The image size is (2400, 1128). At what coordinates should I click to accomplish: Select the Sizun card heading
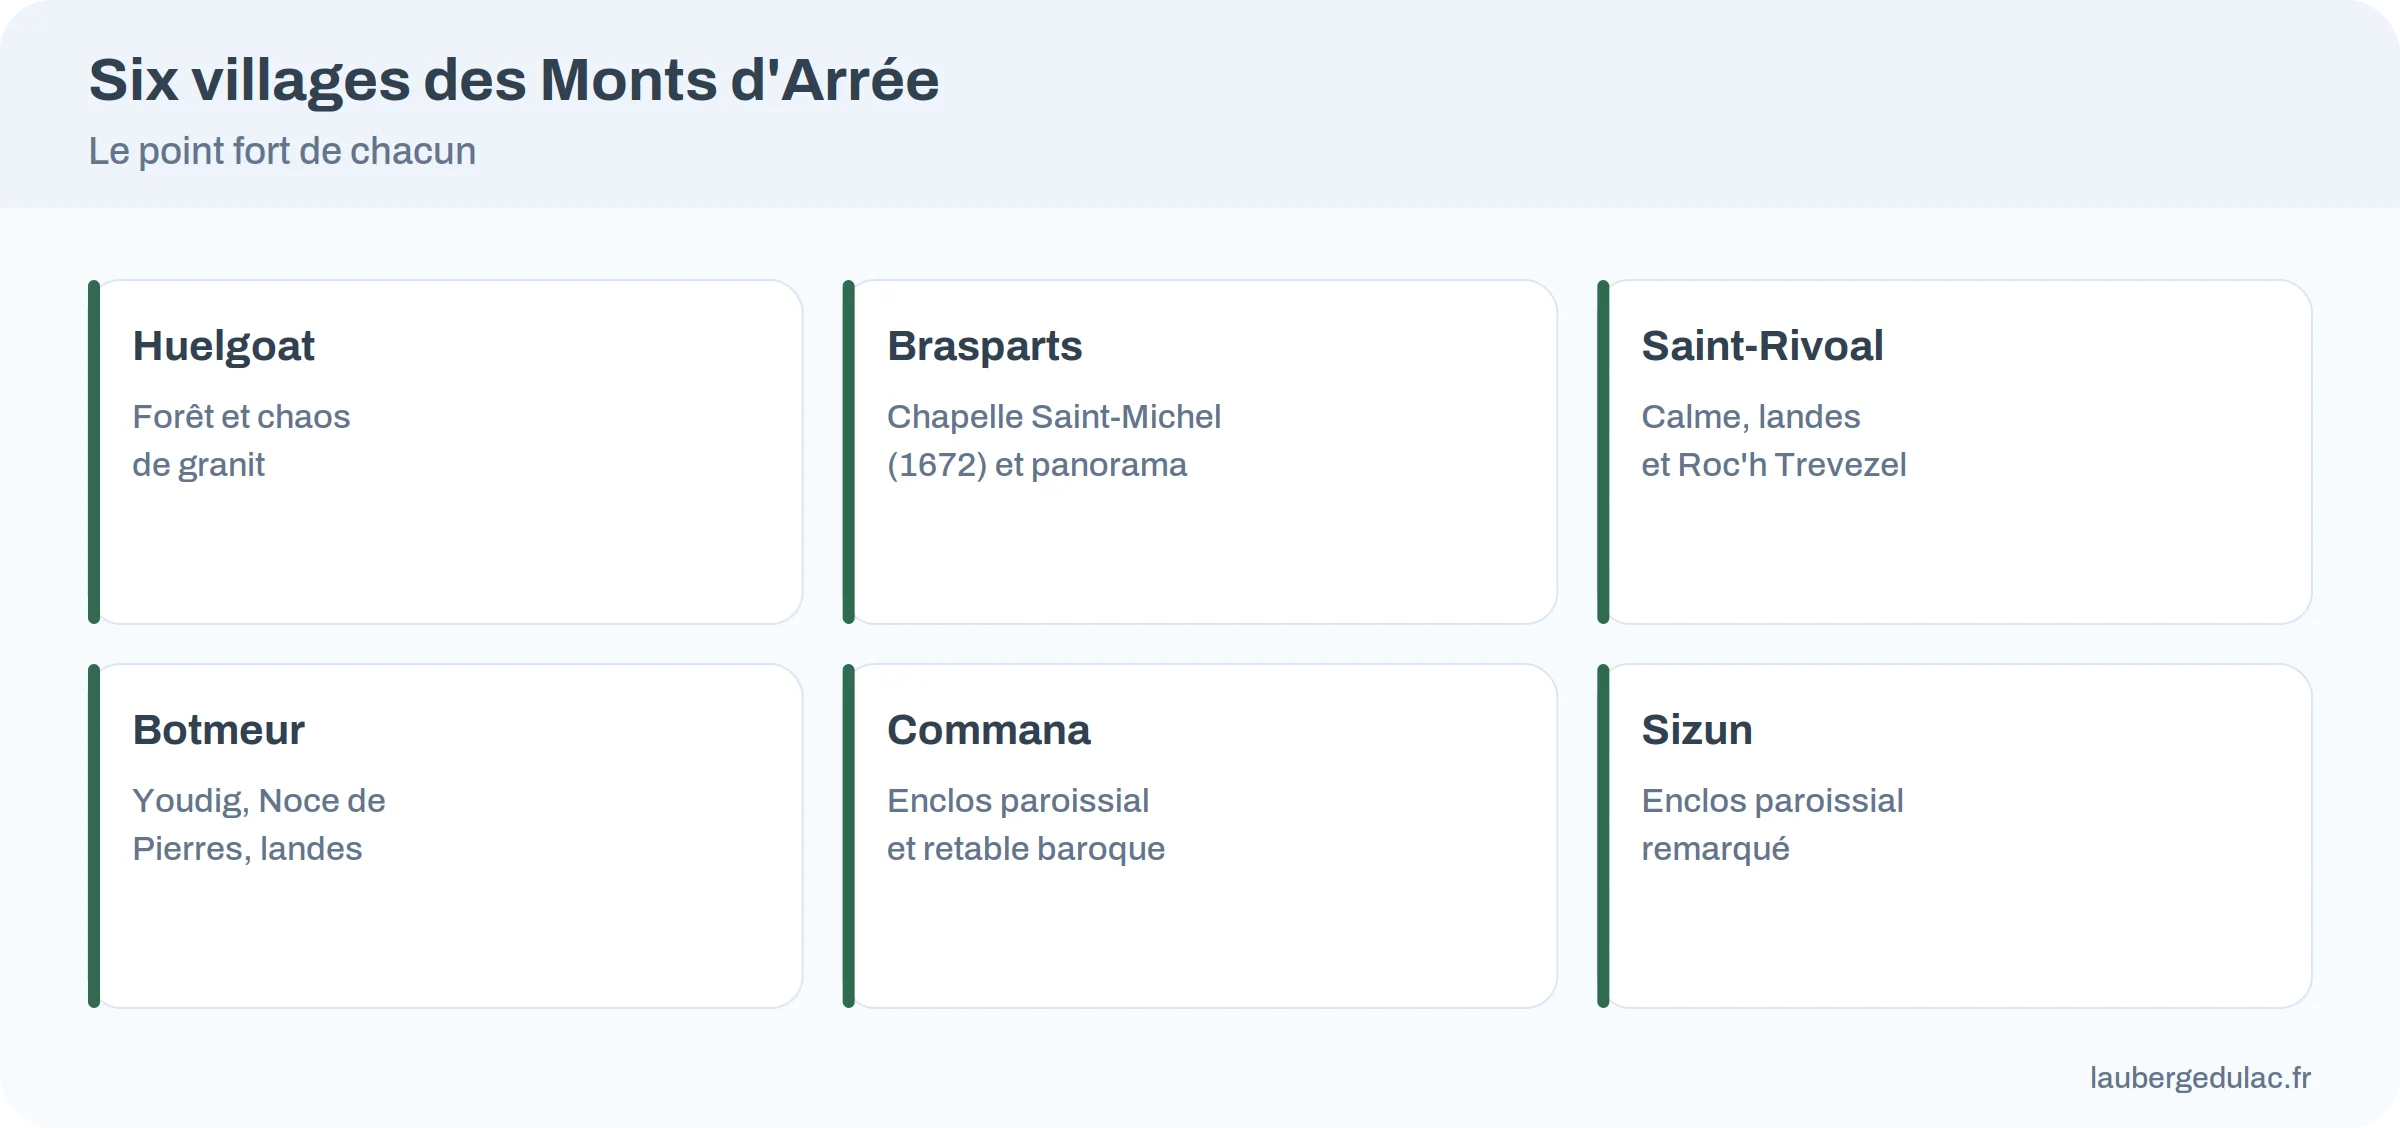coord(1696,730)
